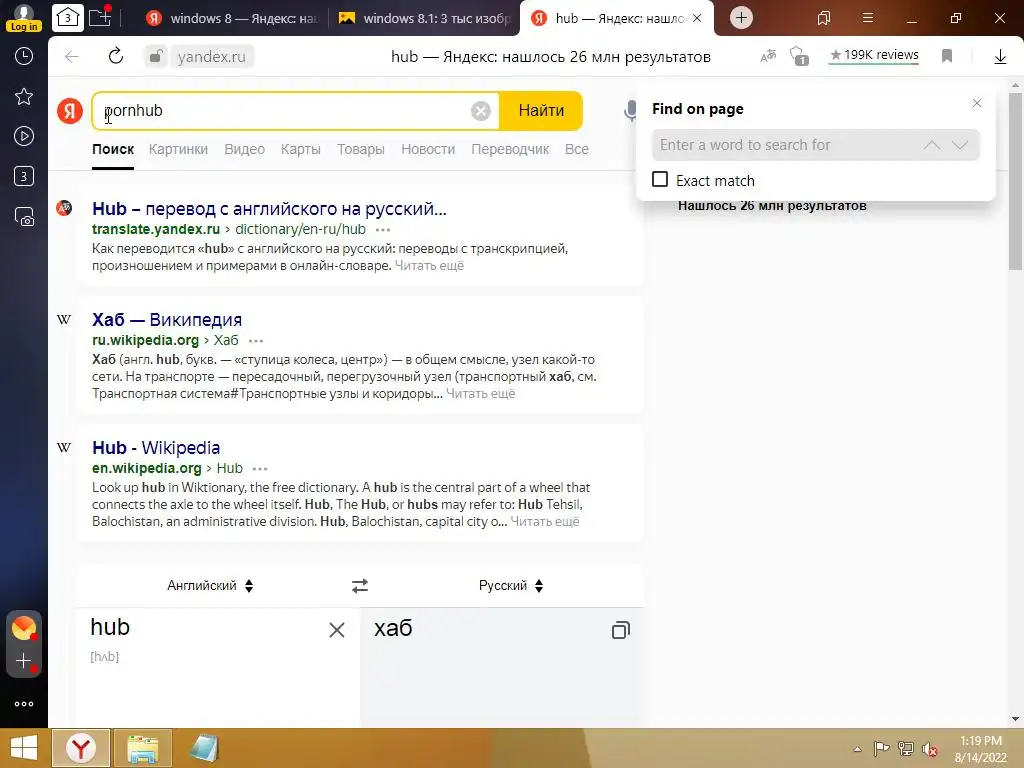Click the back navigation arrow
The image size is (1024, 768).
point(72,57)
